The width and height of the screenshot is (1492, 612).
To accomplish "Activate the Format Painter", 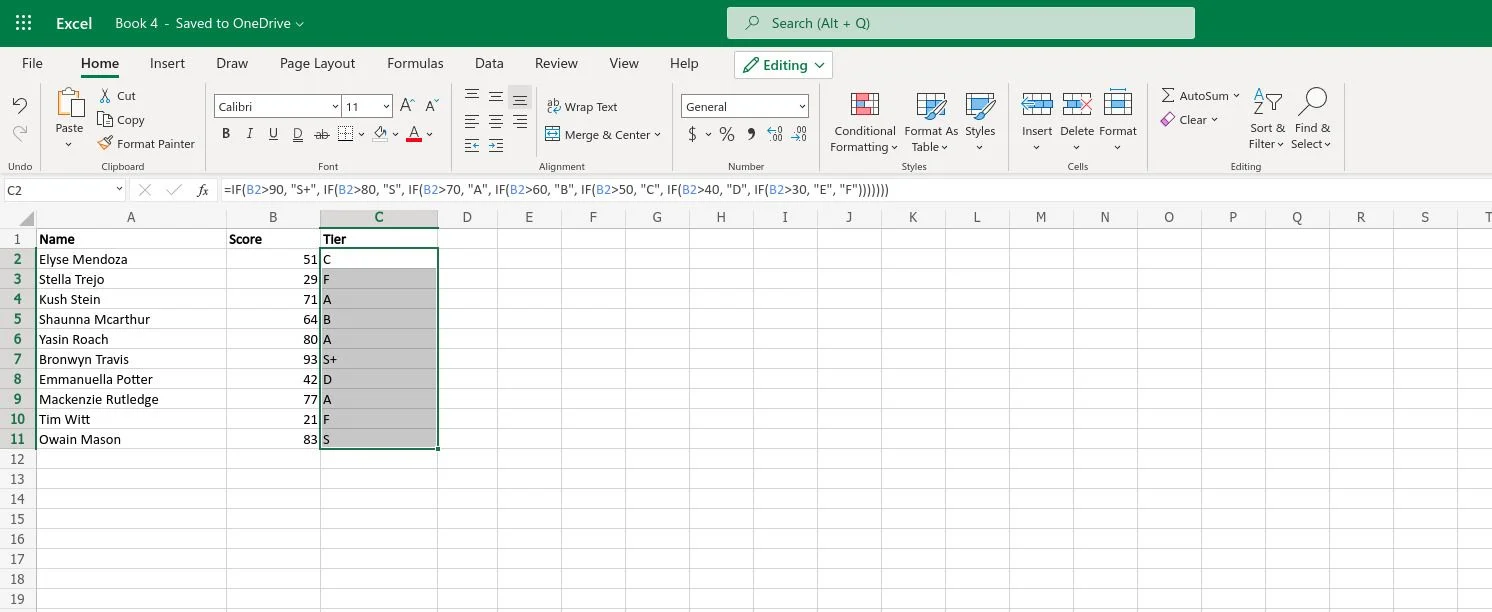I will [146, 144].
